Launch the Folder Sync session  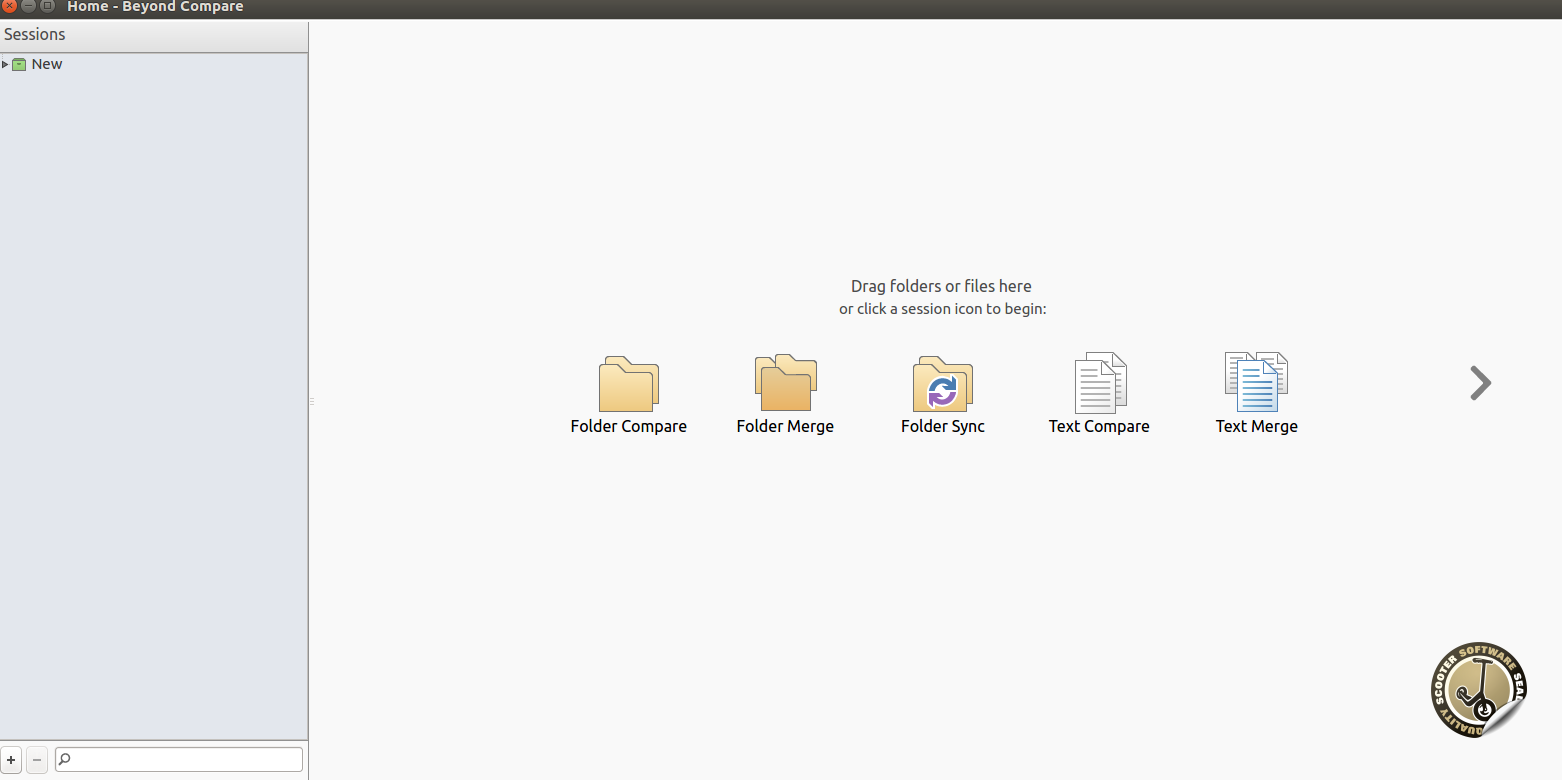click(942, 395)
